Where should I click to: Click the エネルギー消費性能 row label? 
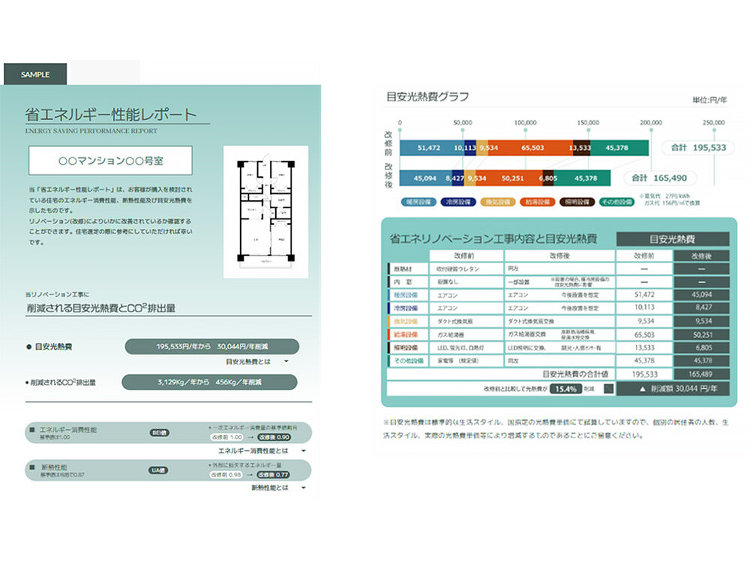pyautogui.click(x=68, y=430)
